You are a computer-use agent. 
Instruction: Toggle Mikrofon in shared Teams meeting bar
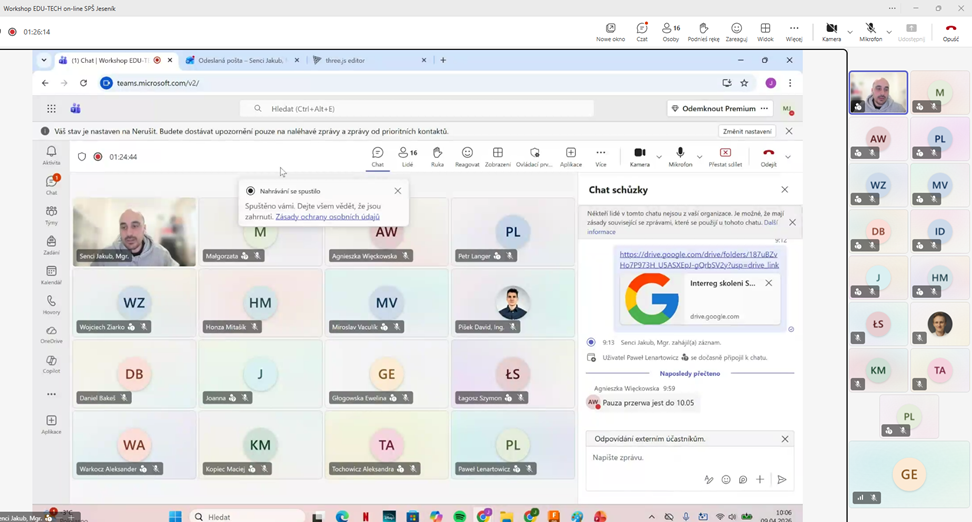(x=680, y=156)
